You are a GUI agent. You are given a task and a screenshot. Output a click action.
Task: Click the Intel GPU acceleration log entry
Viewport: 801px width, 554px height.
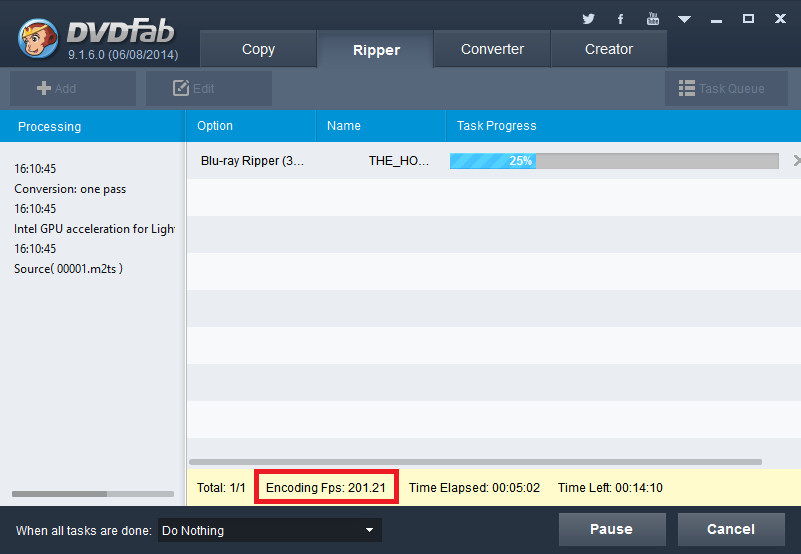95,229
